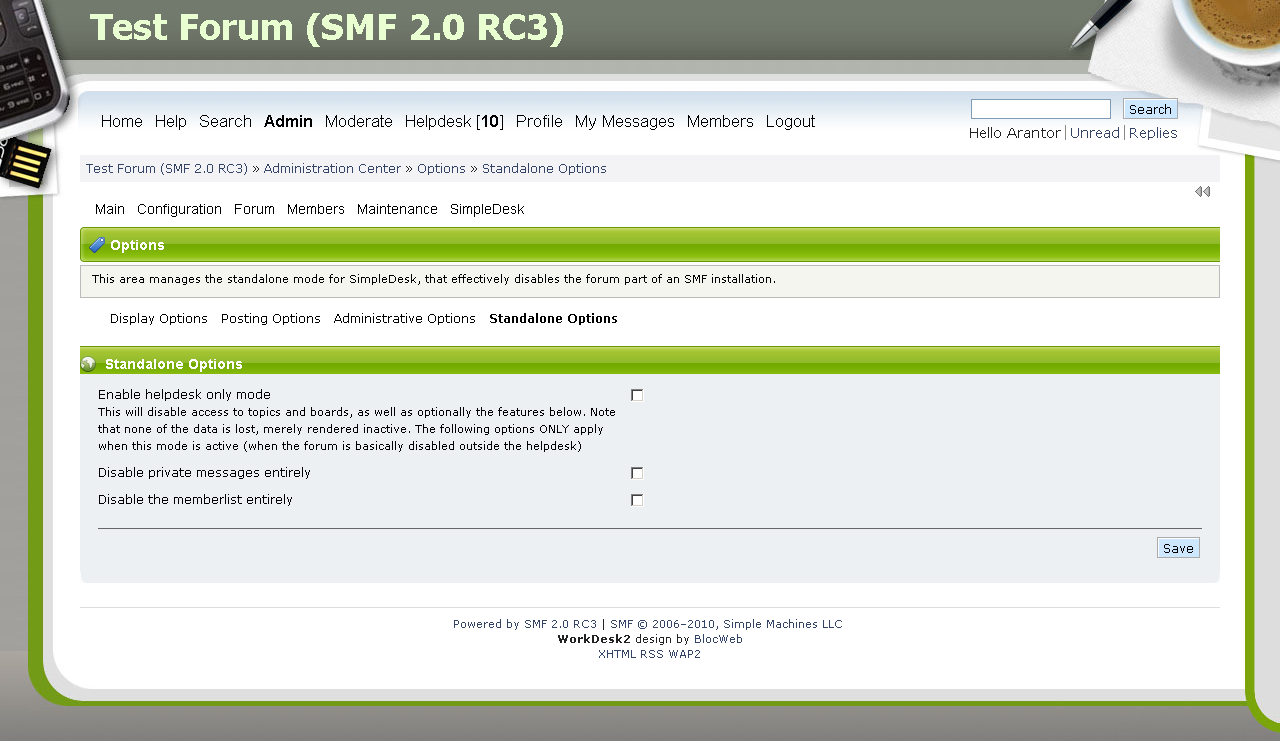Click Options breadcrumb link
The image size is (1280, 741).
point(441,168)
